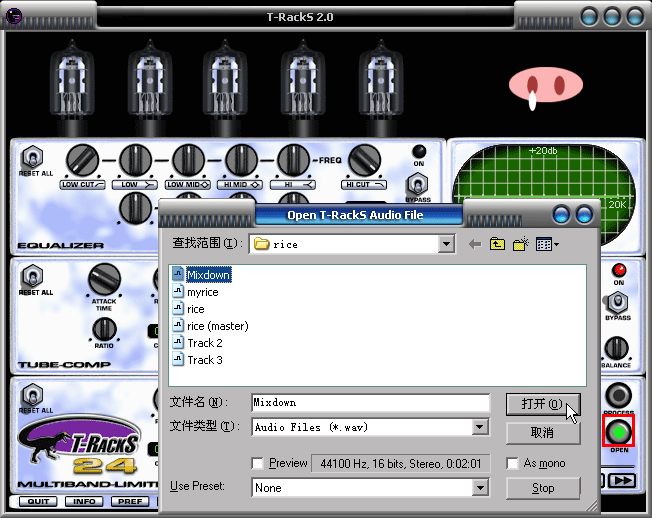Click the green OPEN button
The image size is (652, 518).
click(x=619, y=432)
